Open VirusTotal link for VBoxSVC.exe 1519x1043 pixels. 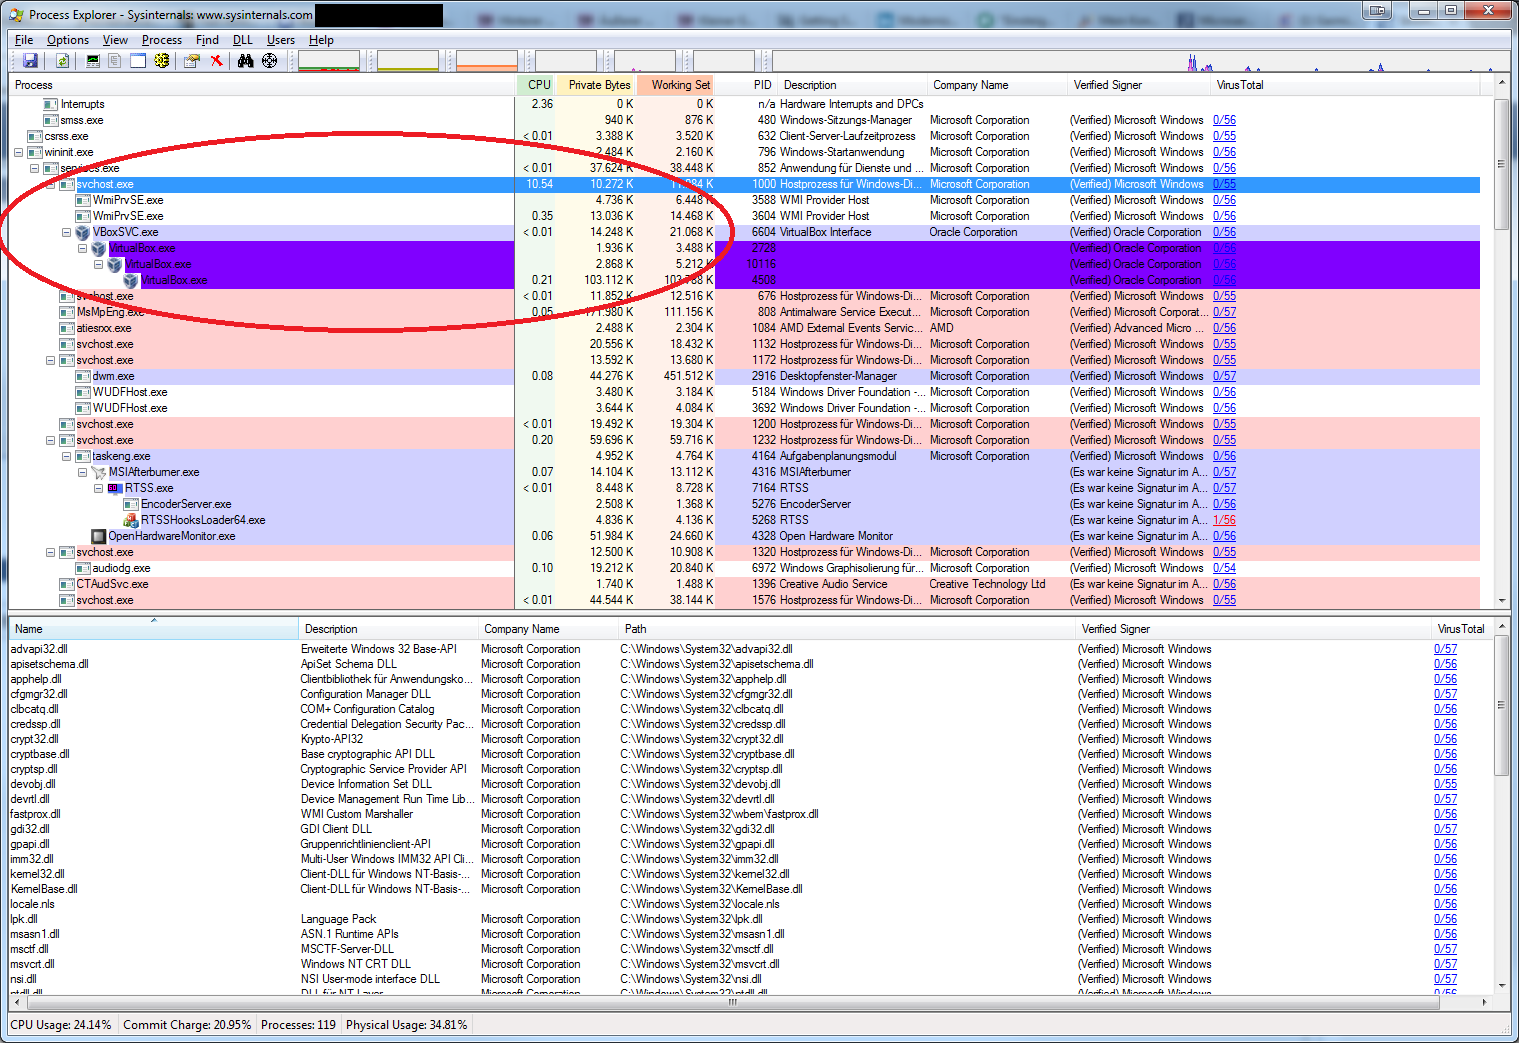click(1224, 232)
